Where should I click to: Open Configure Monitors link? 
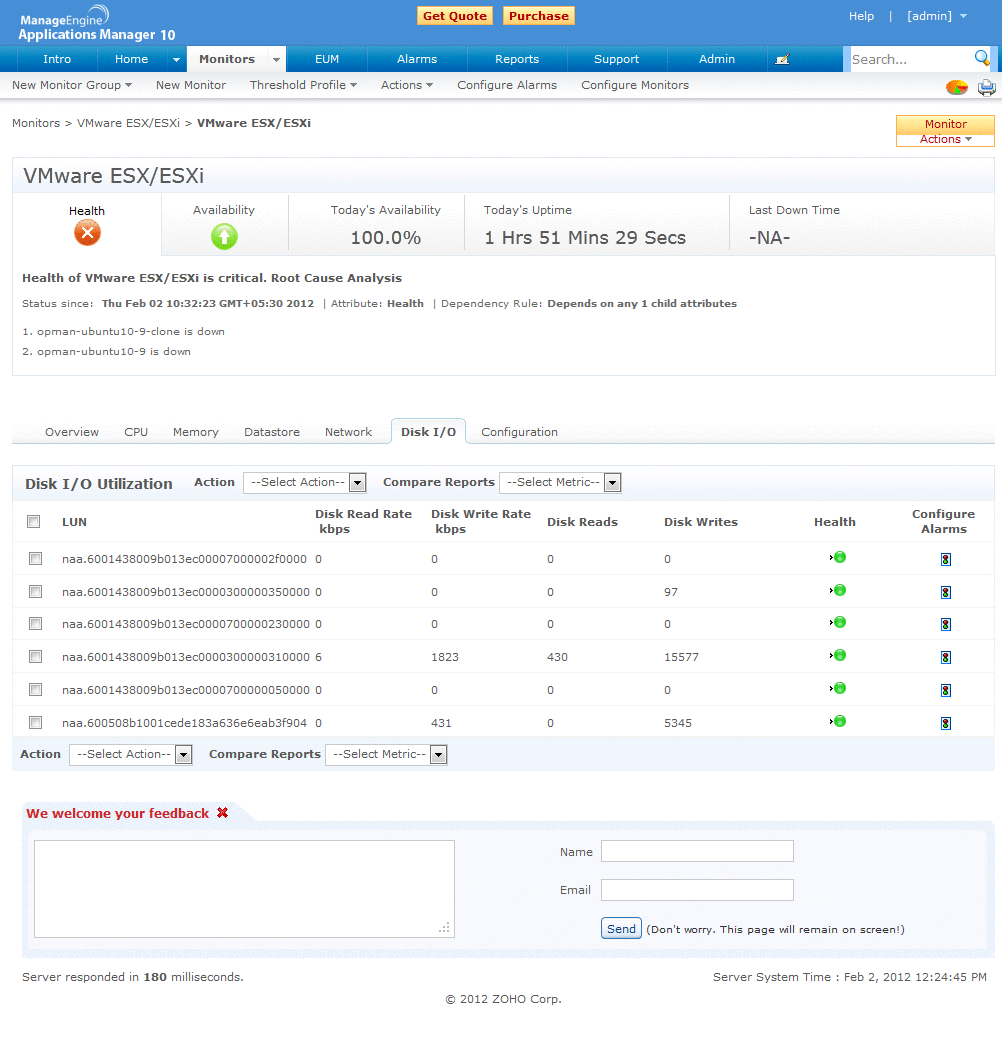coord(634,85)
